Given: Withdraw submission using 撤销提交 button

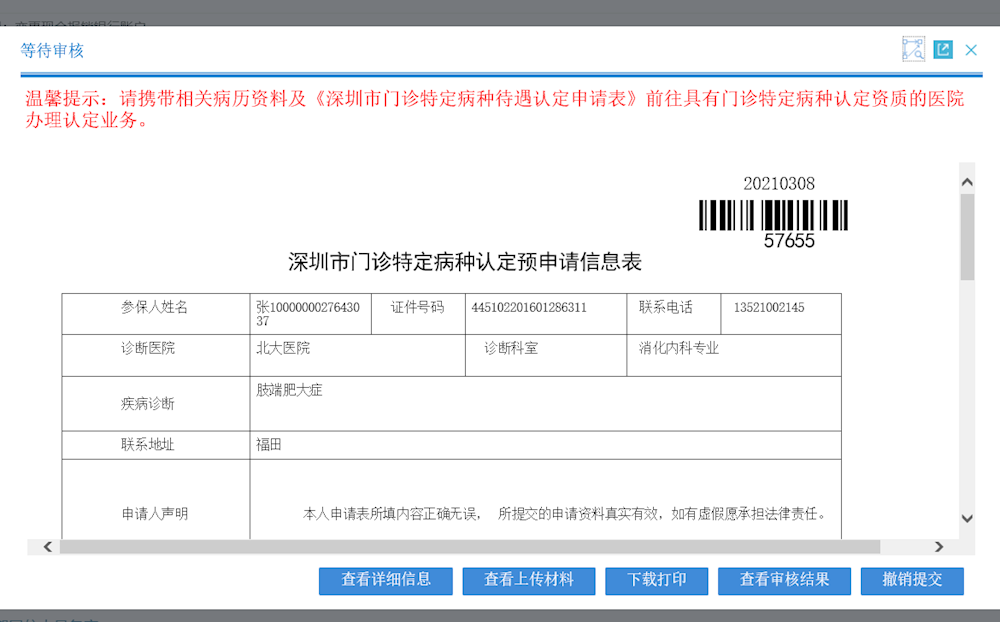Looking at the screenshot, I should (x=912, y=580).
